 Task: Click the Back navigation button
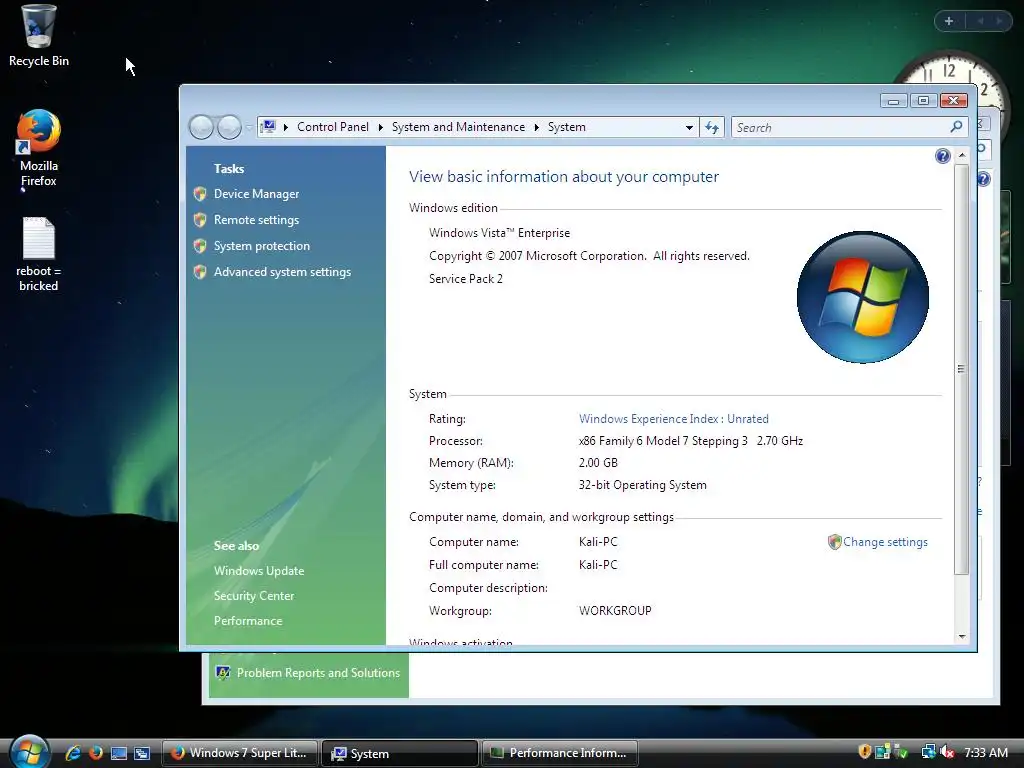[201, 127]
